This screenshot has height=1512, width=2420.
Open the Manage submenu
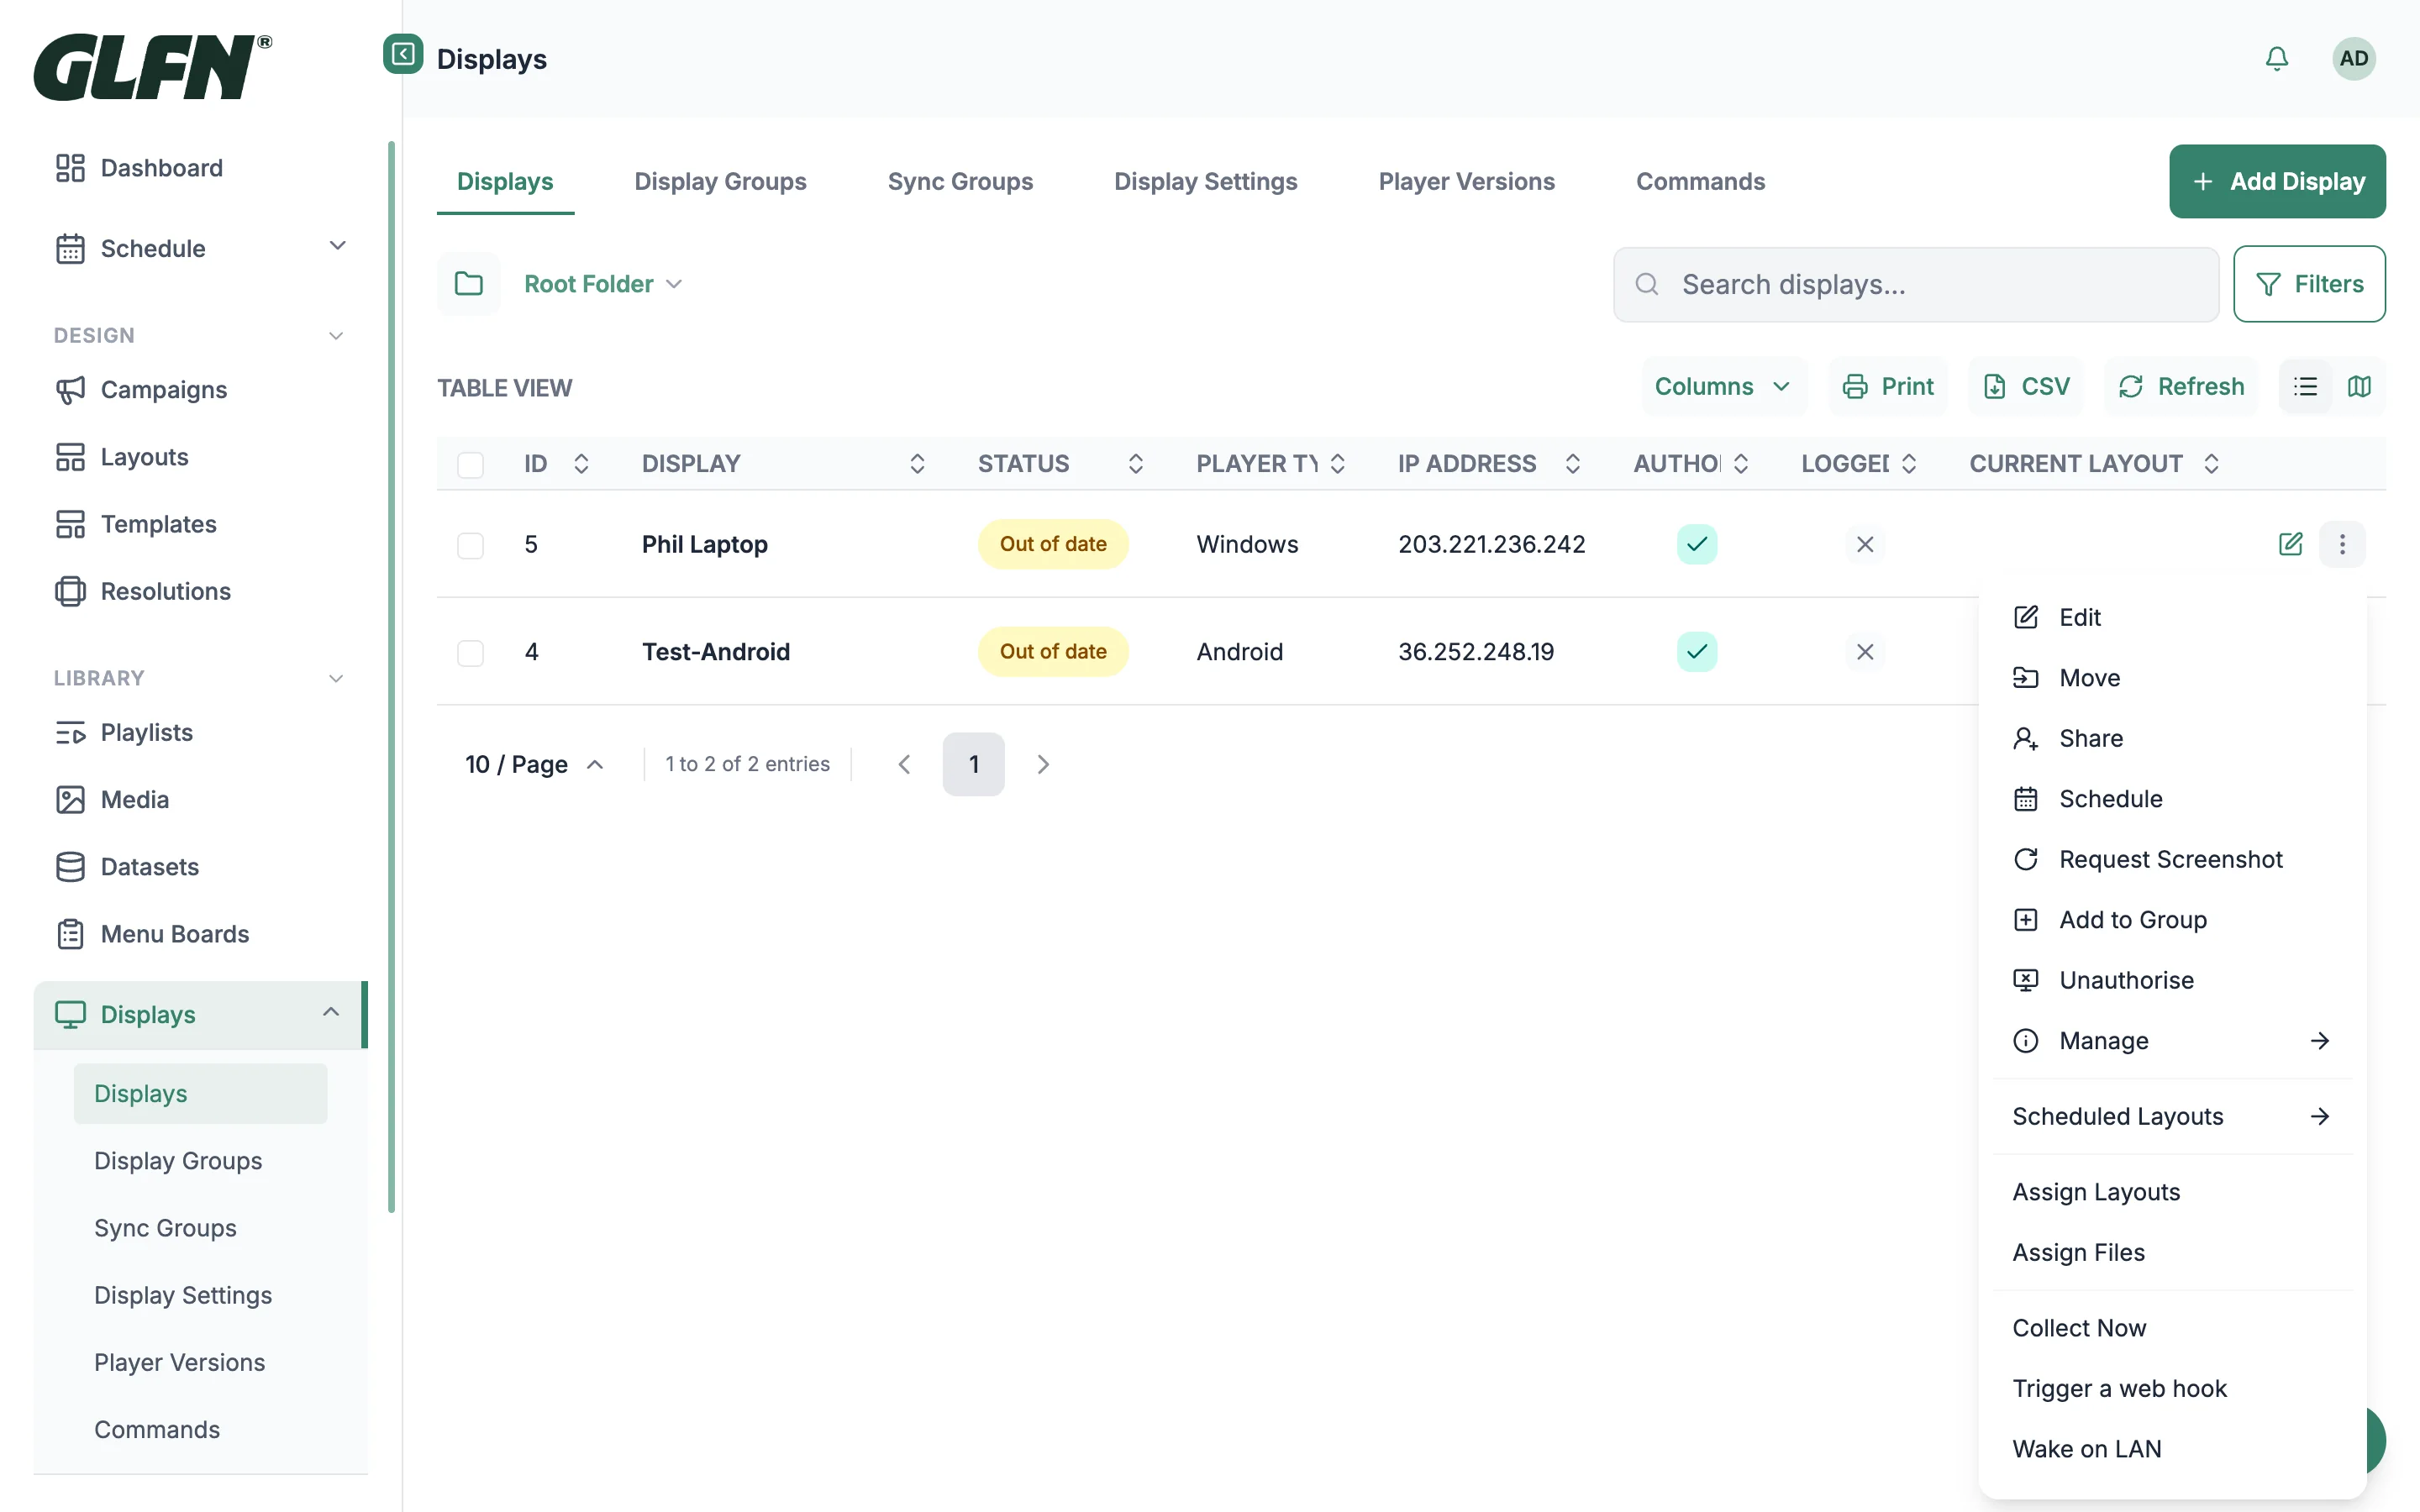2172,1041
